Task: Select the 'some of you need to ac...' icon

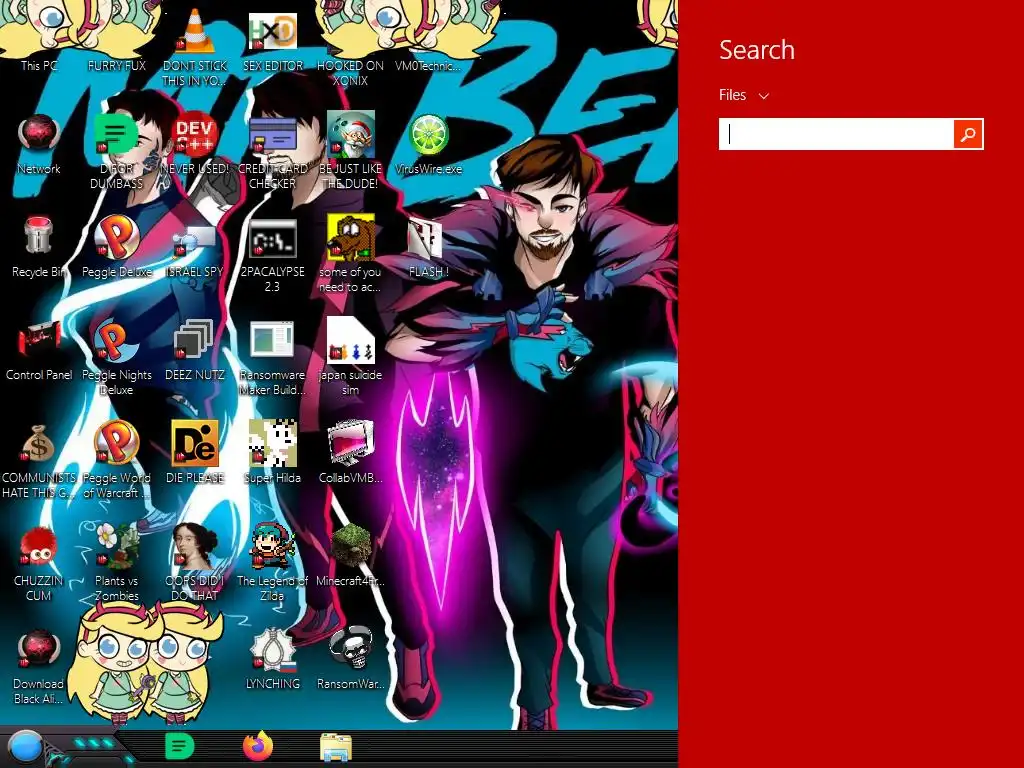Action: [x=350, y=253]
